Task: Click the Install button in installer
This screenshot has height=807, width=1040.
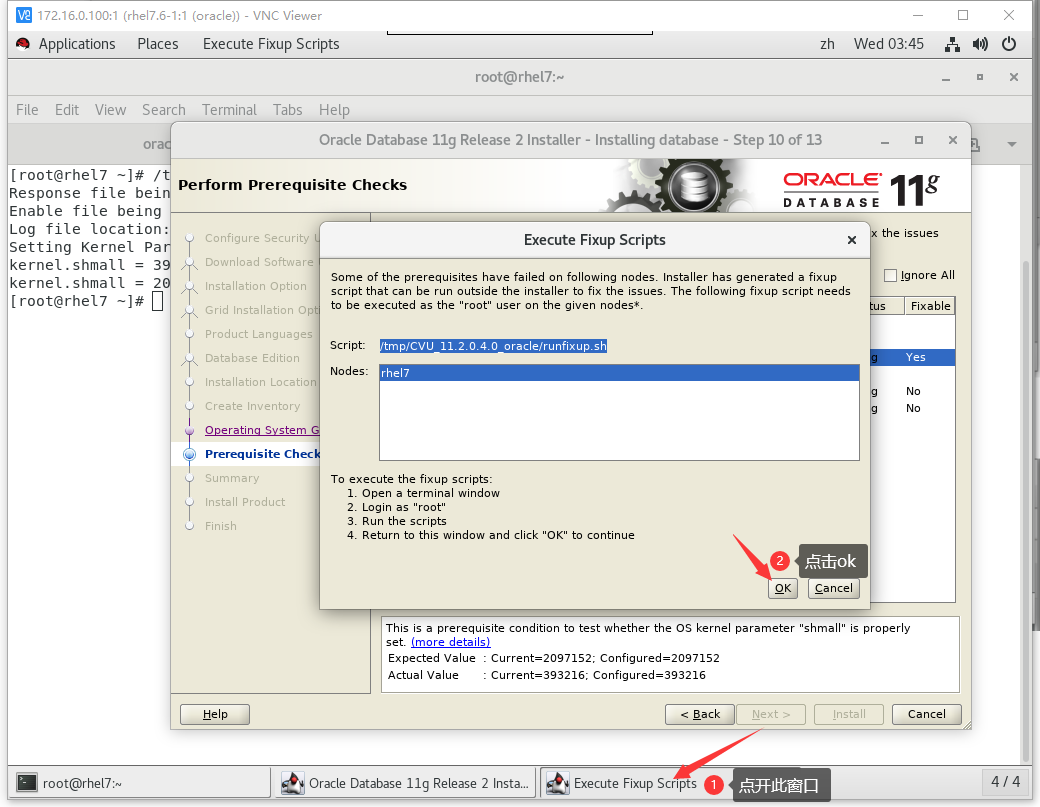Action: [x=849, y=714]
